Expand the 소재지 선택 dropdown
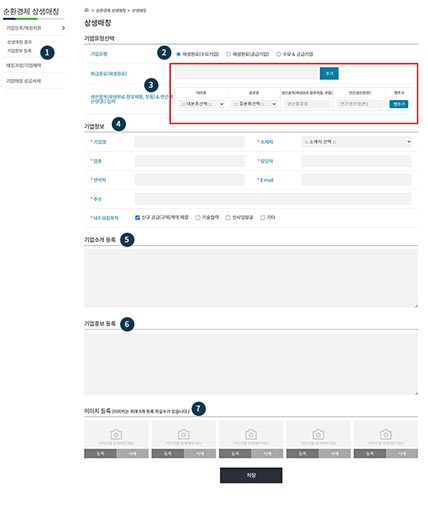 pos(356,142)
